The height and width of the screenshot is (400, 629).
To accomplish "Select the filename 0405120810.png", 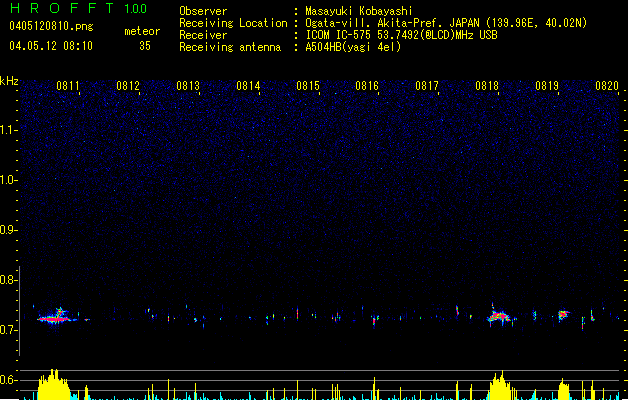I will [51, 26].
